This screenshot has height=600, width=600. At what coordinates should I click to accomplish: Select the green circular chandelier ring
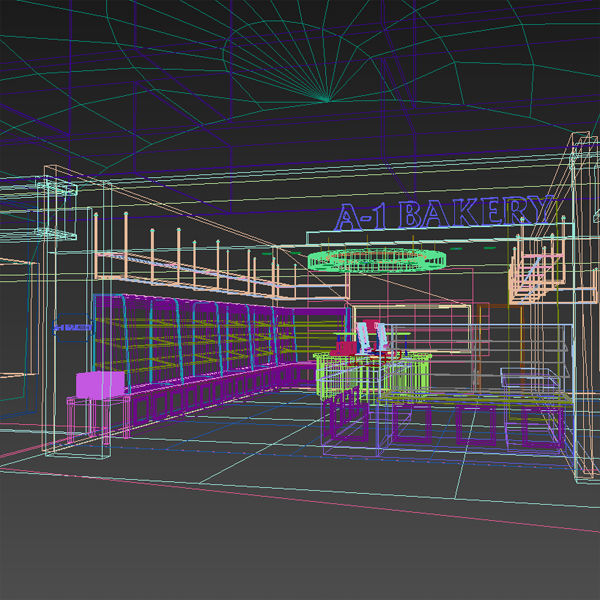click(x=377, y=259)
